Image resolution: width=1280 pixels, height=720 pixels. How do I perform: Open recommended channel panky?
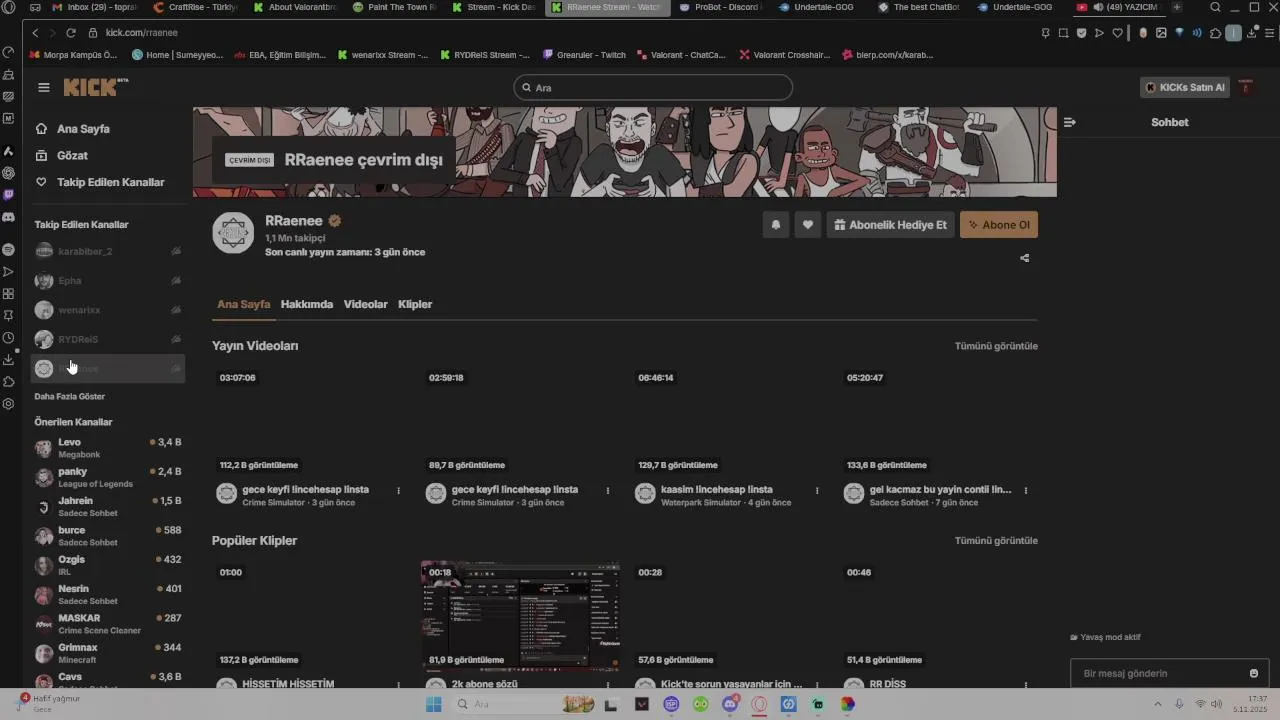[108, 477]
